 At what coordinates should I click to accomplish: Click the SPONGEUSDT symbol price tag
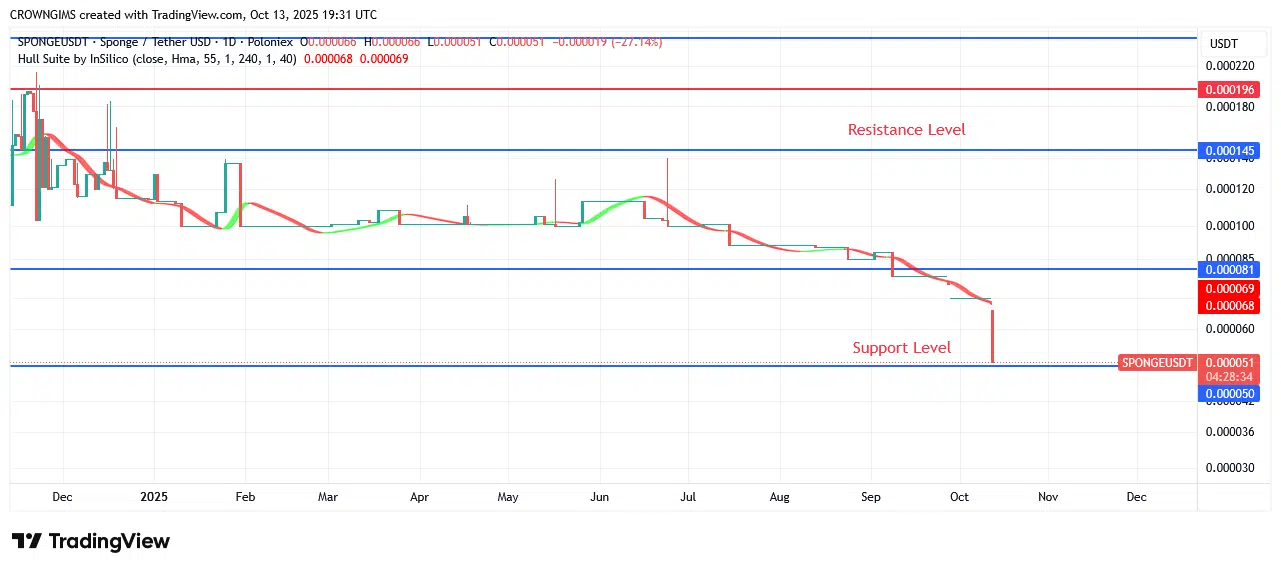coord(1157,362)
